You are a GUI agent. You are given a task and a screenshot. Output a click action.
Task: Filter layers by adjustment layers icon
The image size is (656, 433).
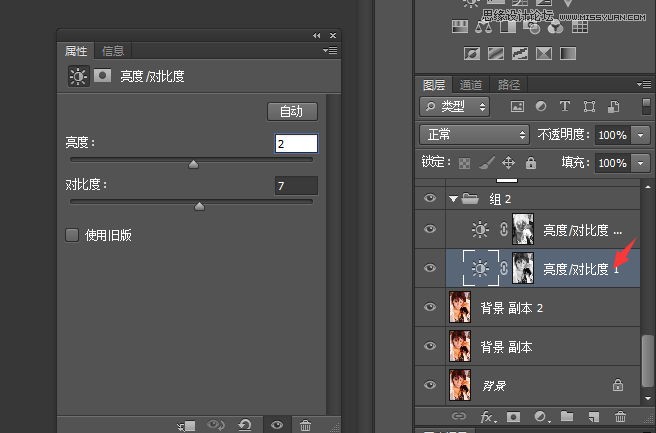point(541,106)
